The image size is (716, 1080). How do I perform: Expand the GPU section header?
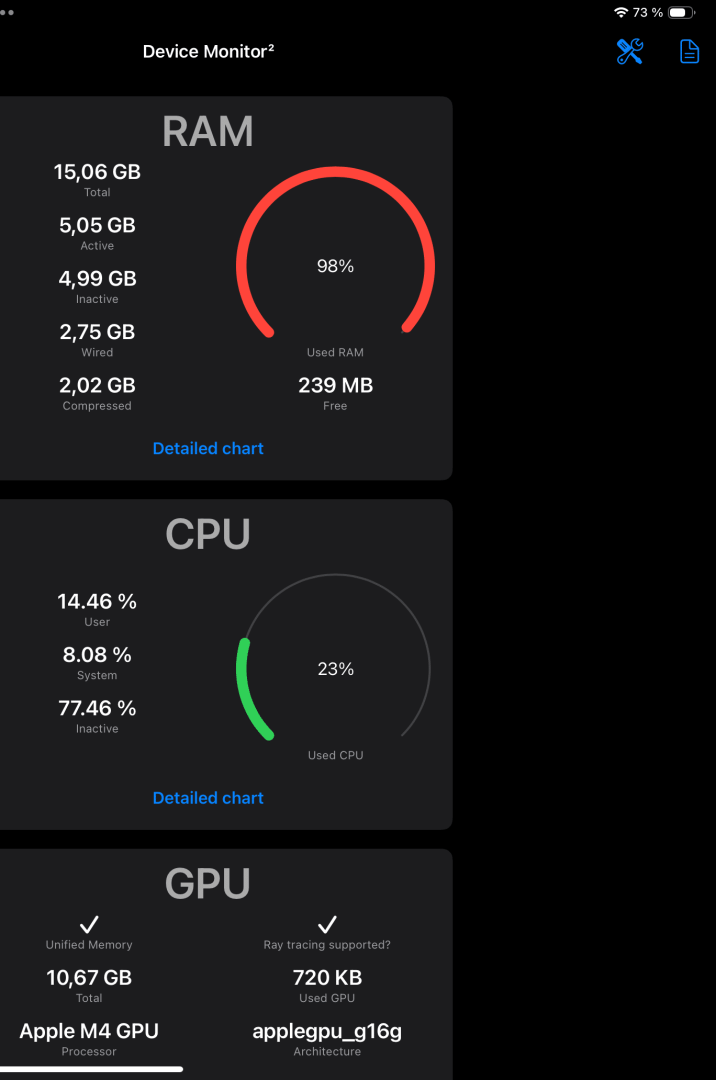[208, 882]
